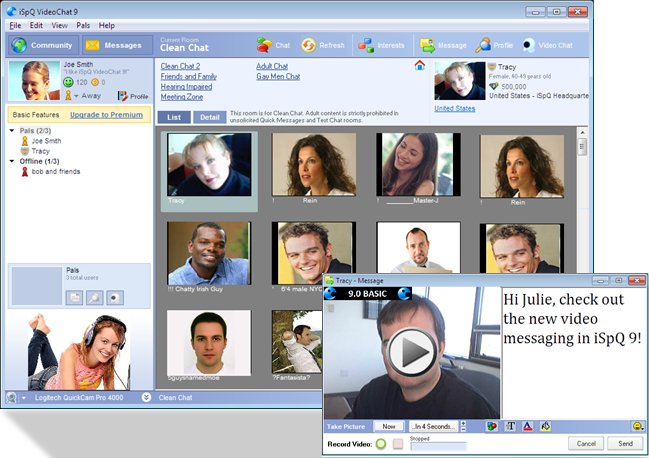Select Tracy's thumbnail in the room list
Viewport: 649px width, 458px height.
(x=209, y=165)
